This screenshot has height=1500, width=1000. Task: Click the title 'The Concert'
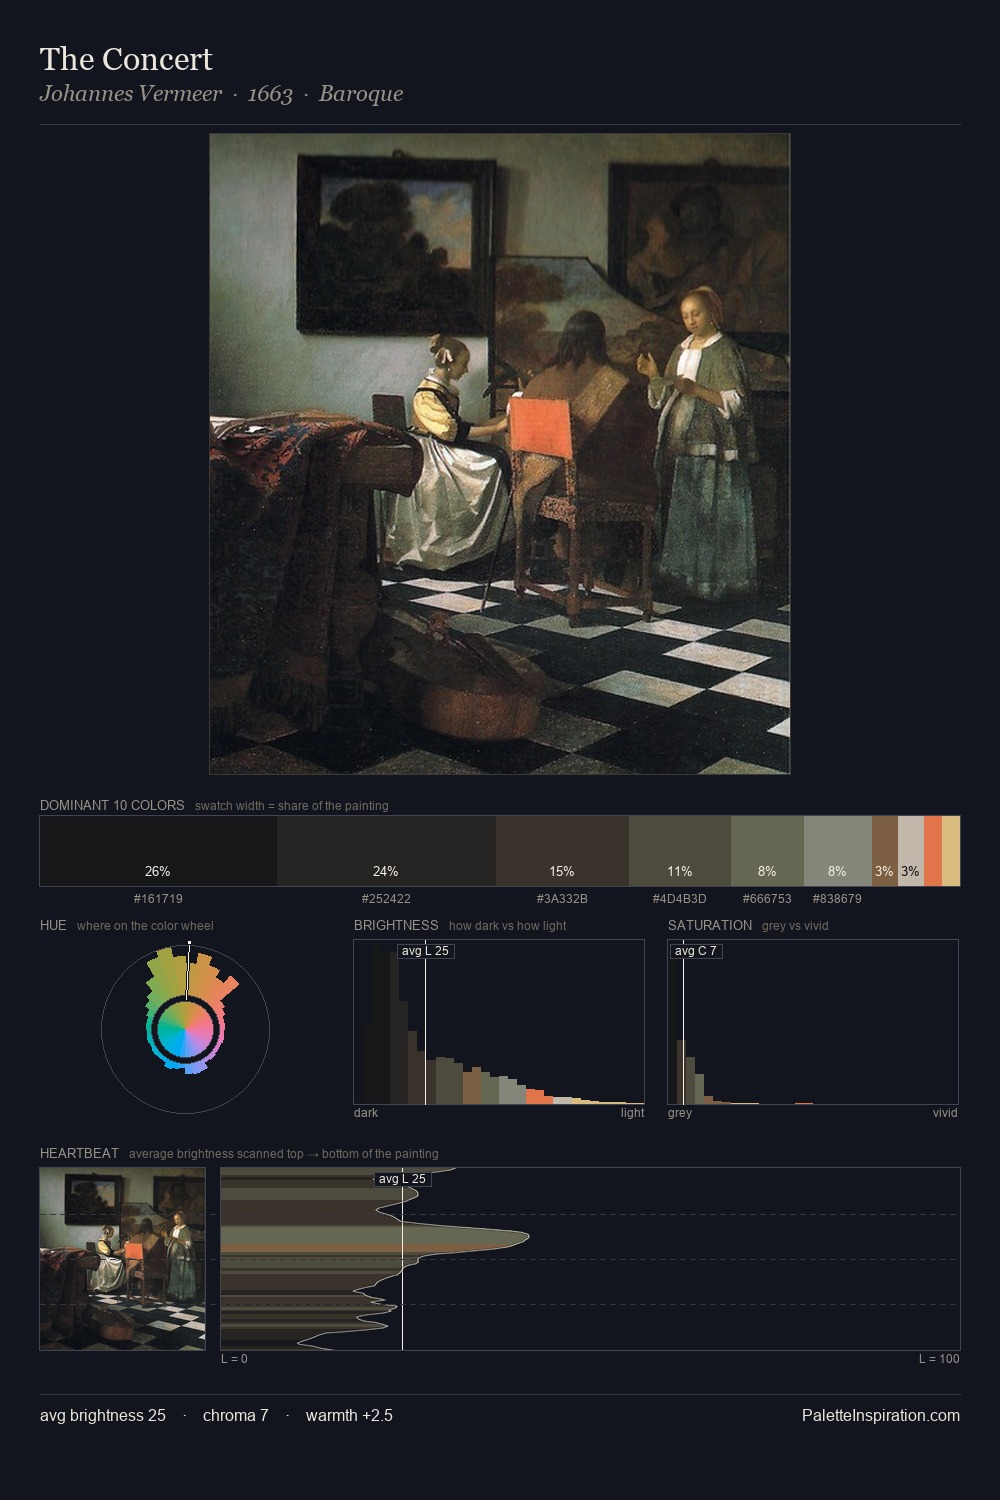pos(126,59)
